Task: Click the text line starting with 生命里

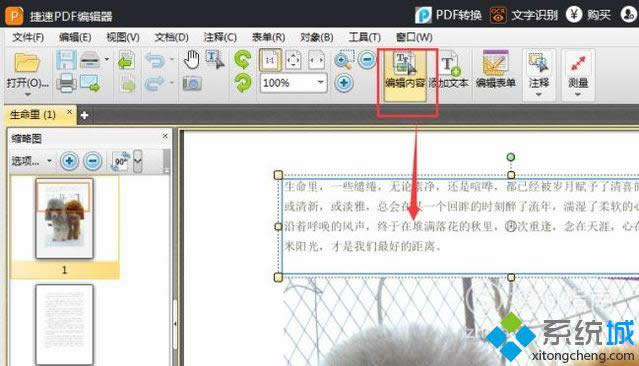Action: (x=461, y=187)
